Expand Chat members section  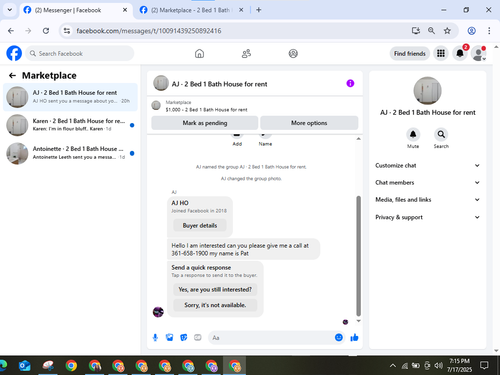tap(427, 182)
